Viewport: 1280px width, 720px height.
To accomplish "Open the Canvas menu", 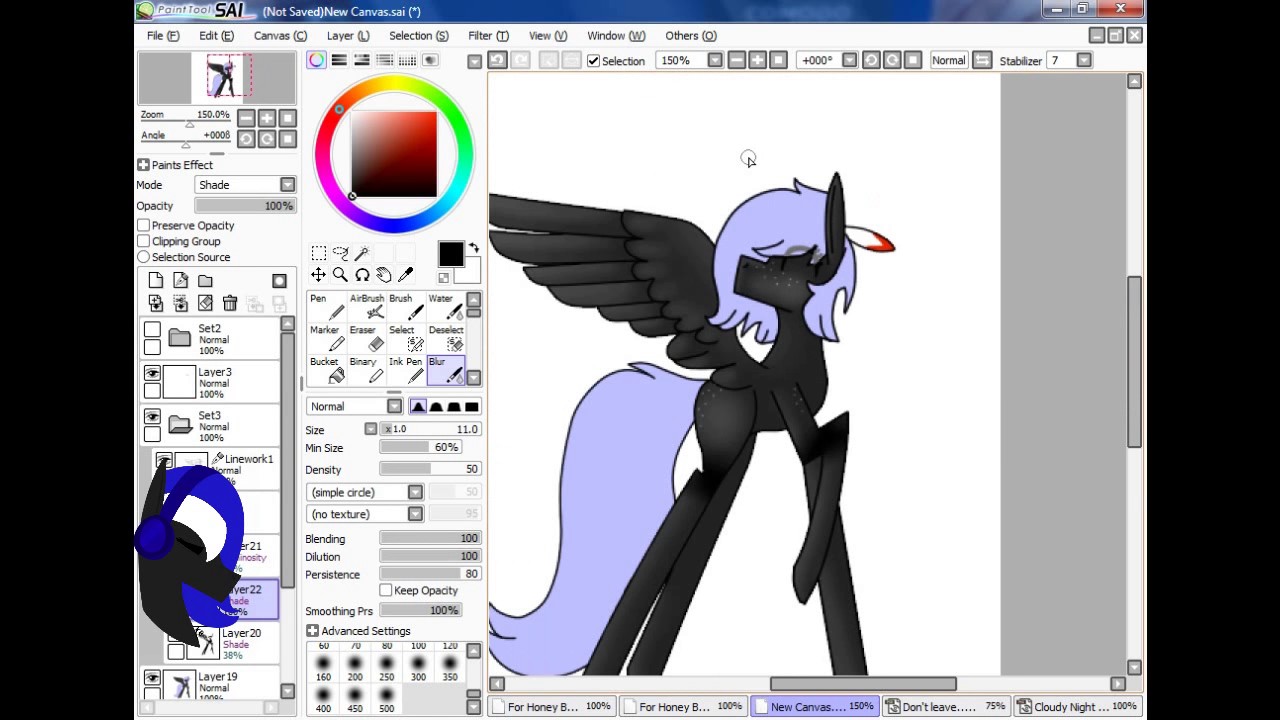I will 280,36.
